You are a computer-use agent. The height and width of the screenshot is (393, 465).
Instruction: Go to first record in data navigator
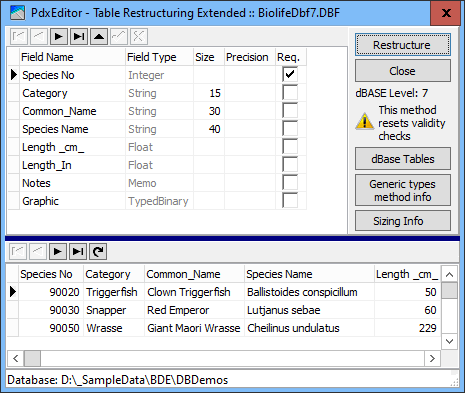18,251
